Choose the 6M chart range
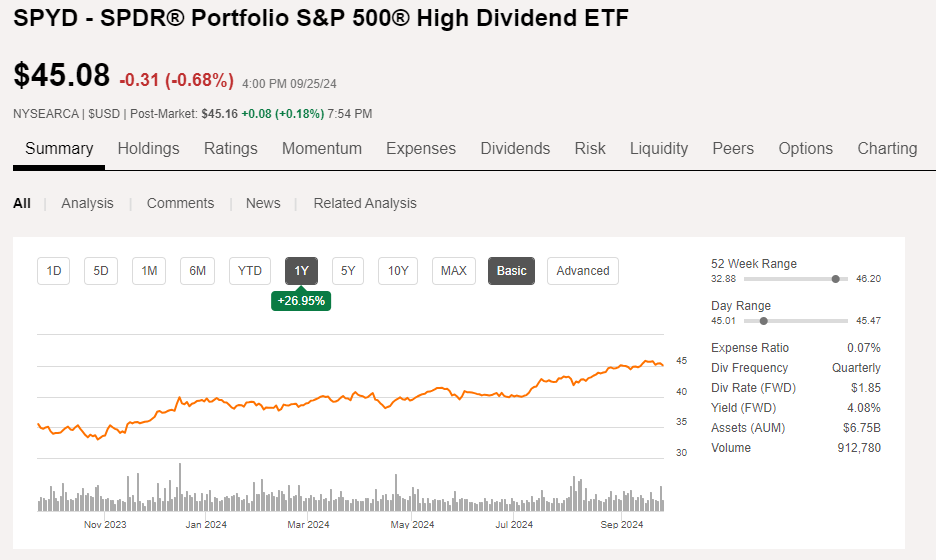This screenshot has width=936, height=560. tap(198, 271)
